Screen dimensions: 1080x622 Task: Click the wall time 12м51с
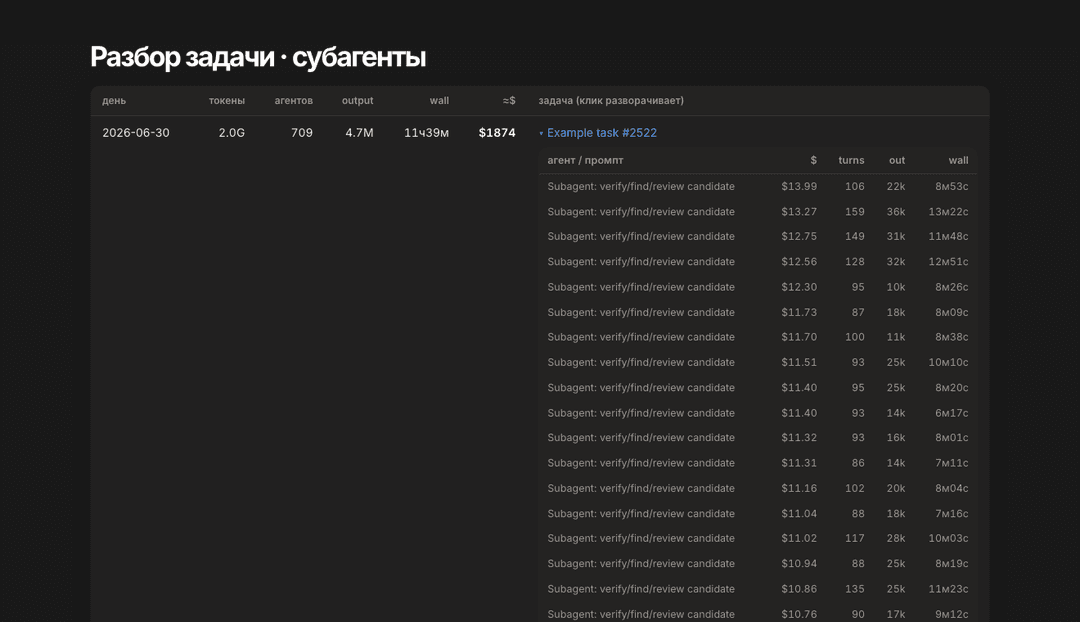948,262
